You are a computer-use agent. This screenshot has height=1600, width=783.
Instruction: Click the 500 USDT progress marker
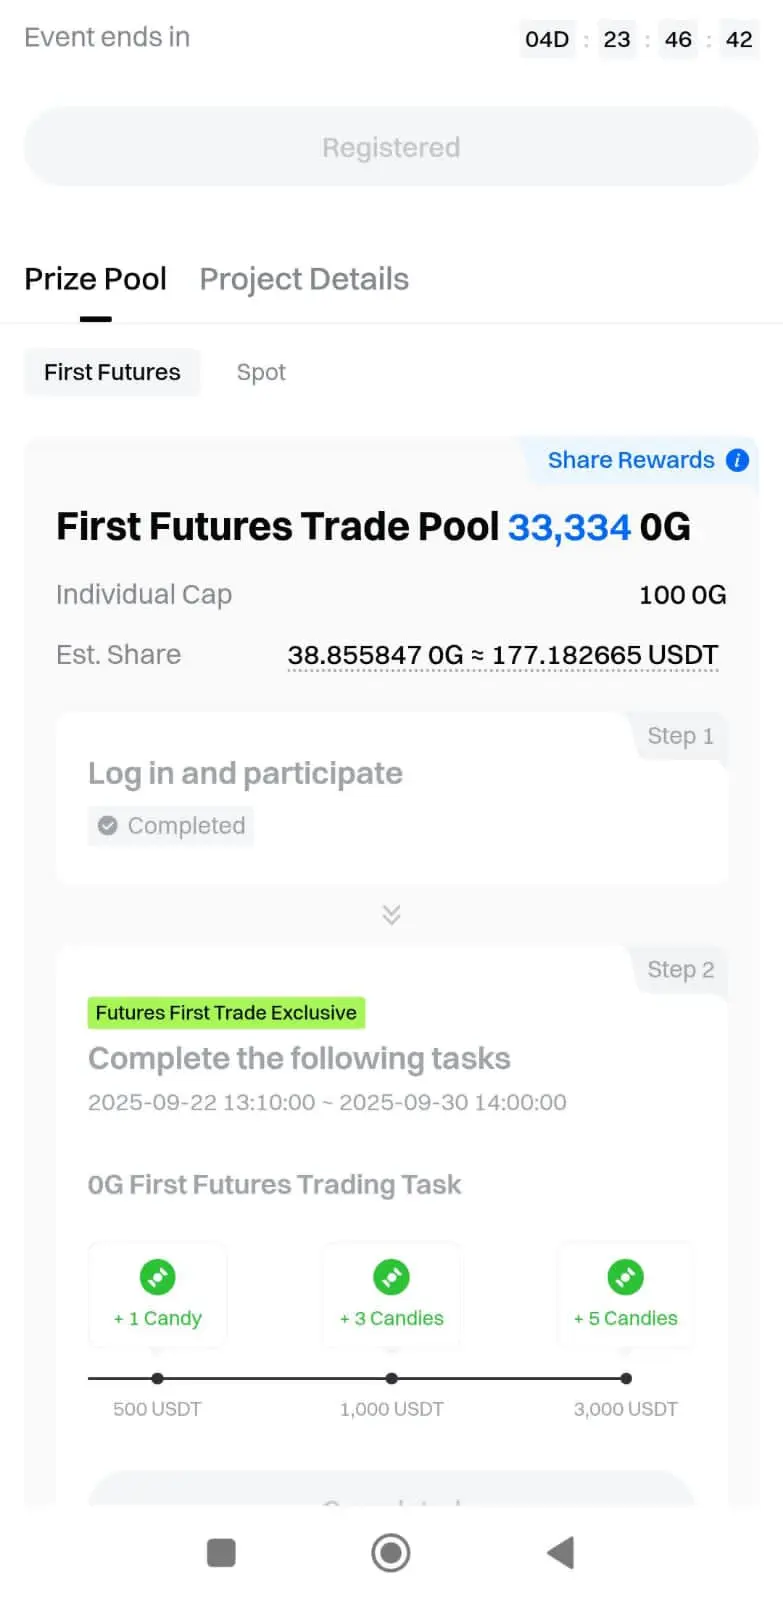[x=158, y=1378]
